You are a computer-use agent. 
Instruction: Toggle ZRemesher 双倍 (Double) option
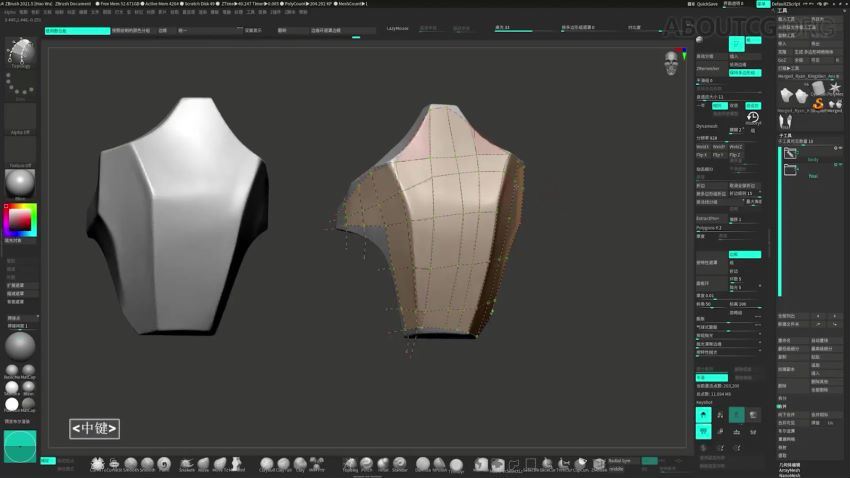(x=736, y=106)
